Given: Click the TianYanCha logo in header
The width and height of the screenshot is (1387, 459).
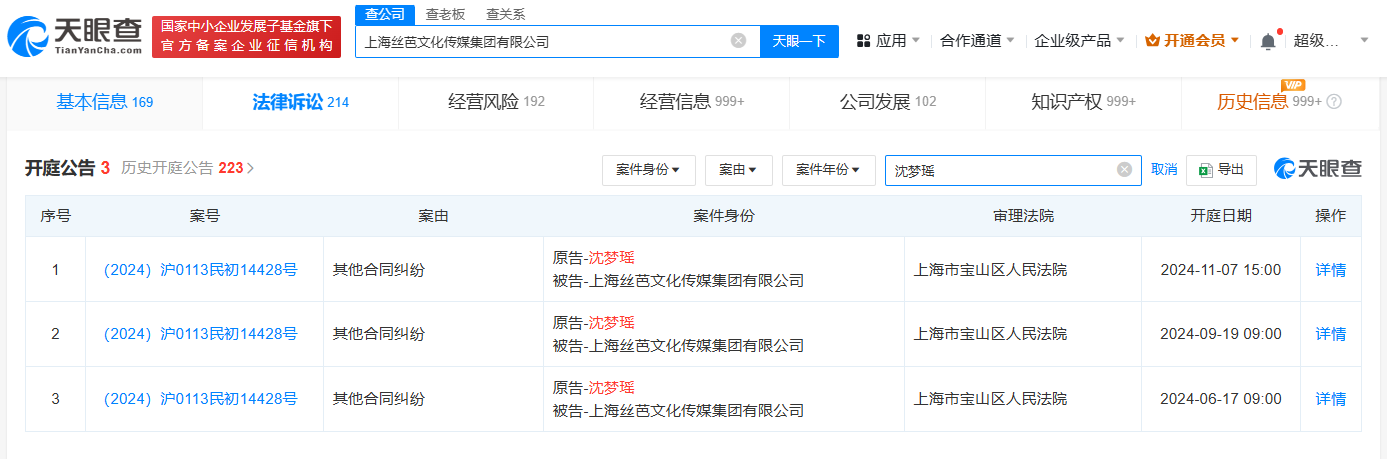Looking at the screenshot, I should pos(74,37).
